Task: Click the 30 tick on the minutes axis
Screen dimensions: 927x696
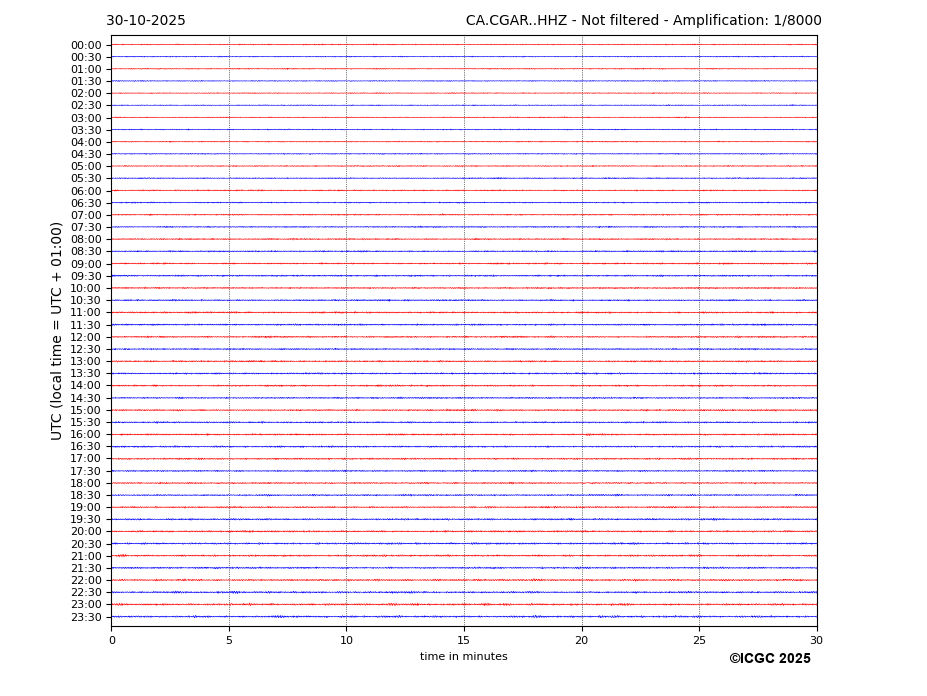Action: coord(816,640)
